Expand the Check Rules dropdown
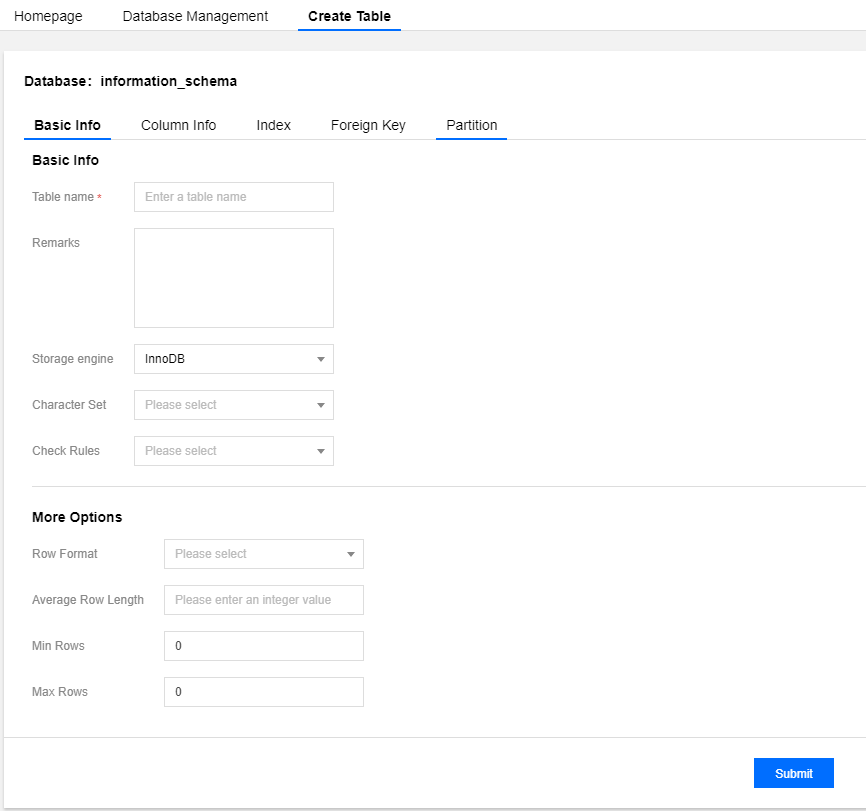The image size is (866, 811). tap(233, 451)
